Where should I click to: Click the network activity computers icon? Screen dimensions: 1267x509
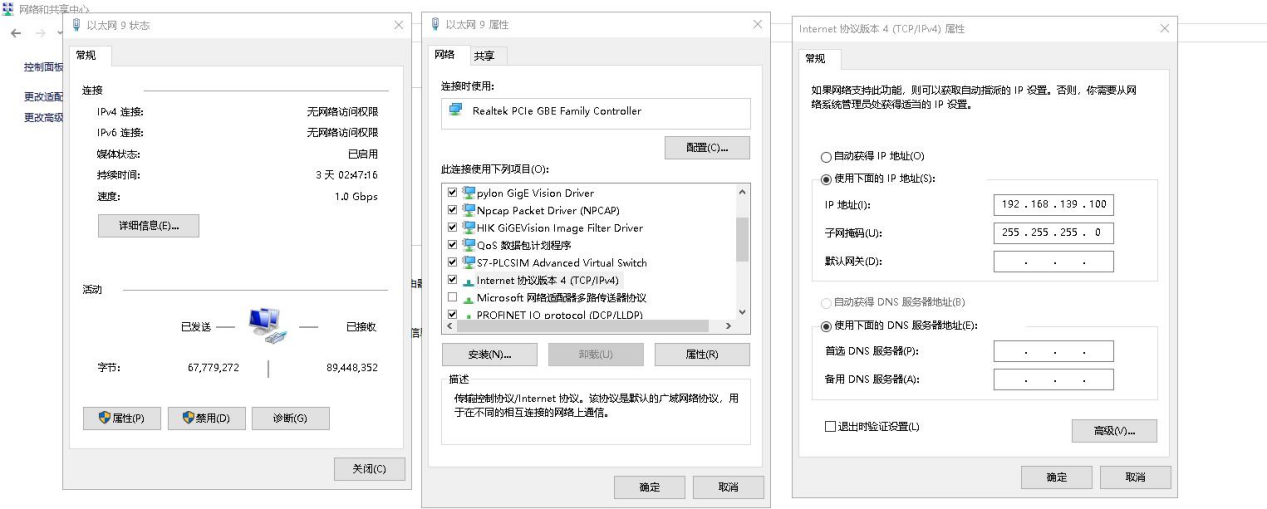tap(267, 323)
